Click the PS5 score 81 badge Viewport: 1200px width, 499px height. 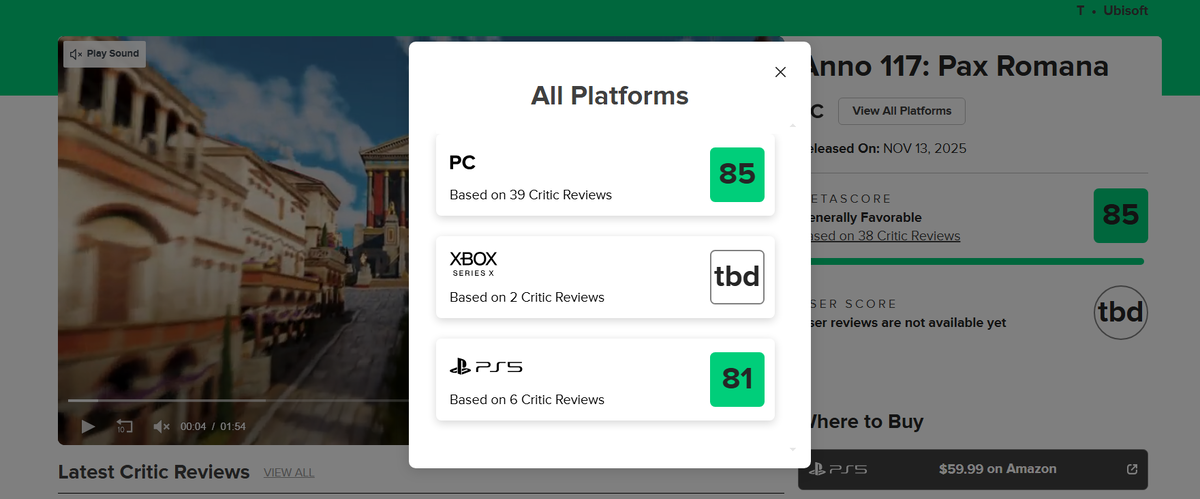point(737,379)
